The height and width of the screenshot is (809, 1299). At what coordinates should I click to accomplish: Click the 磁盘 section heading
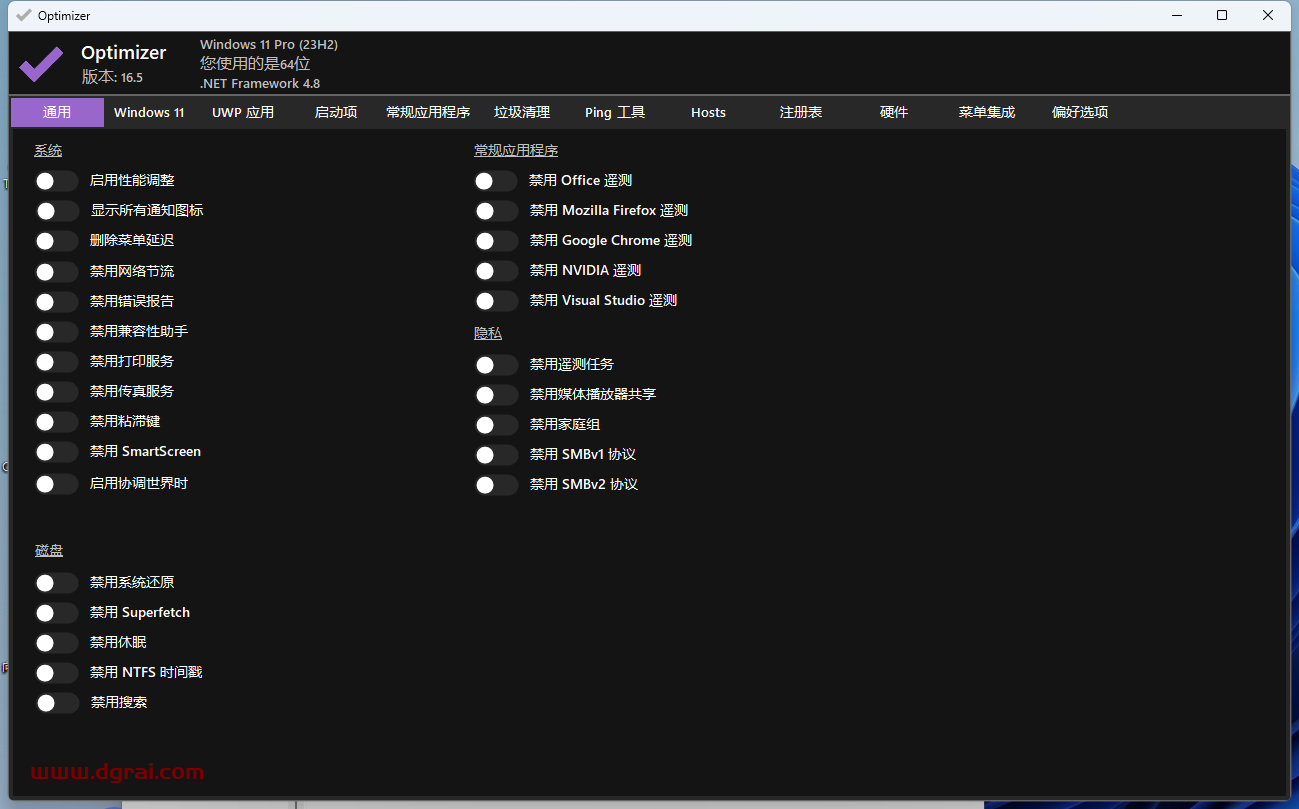coord(49,551)
